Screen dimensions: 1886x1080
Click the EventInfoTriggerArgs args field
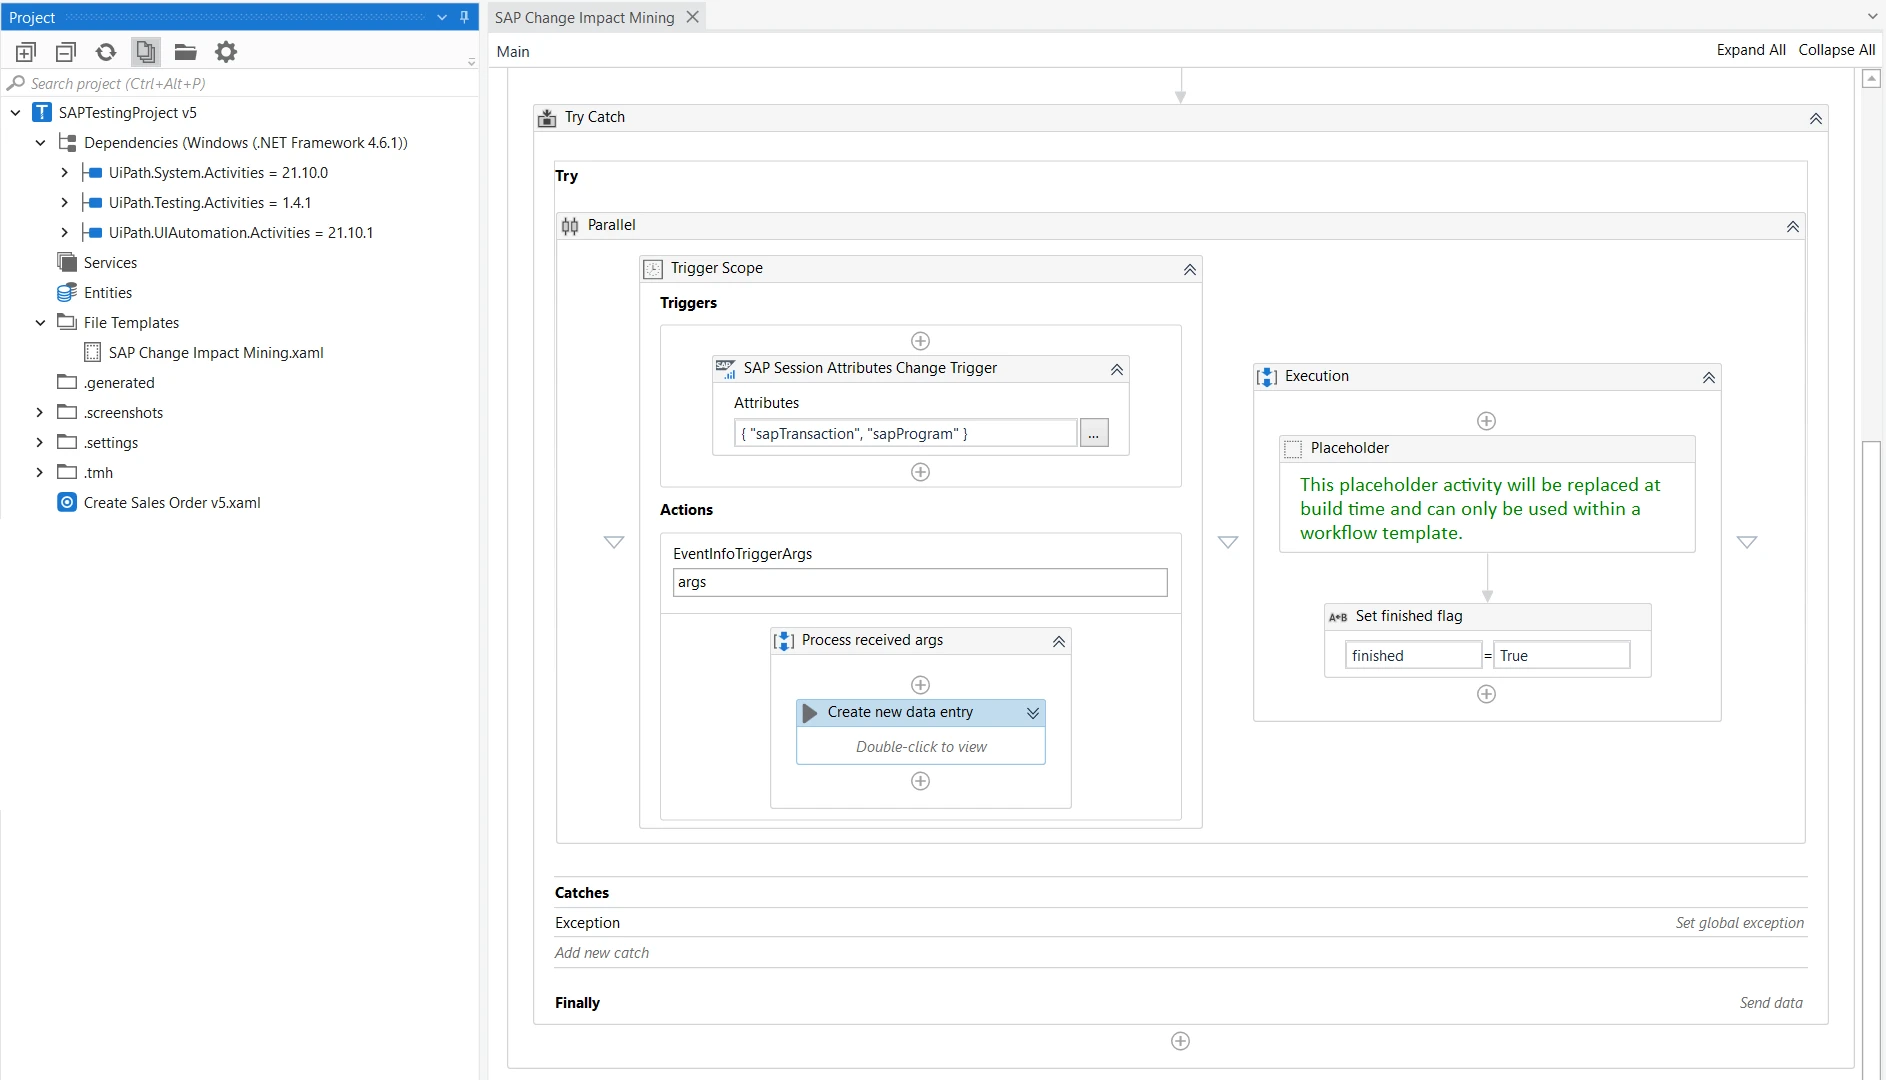[x=920, y=582]
